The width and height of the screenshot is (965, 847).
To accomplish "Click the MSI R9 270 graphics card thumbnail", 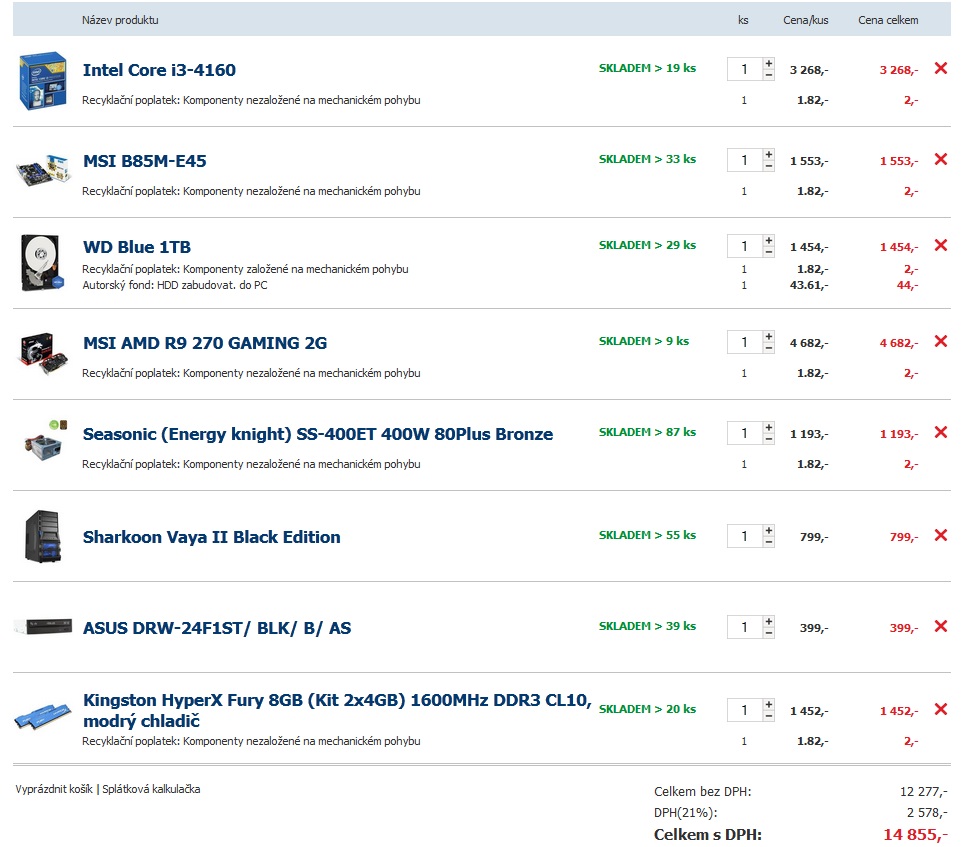I will (43, 353).
